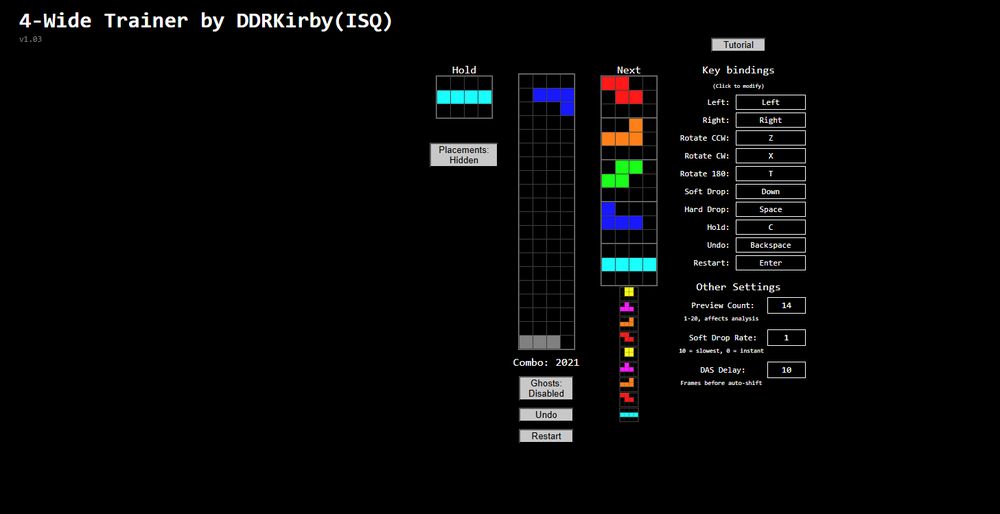1000x514 pixels.
Task: Click the 'v1.03' version text
Action: [x=31, y=40]
